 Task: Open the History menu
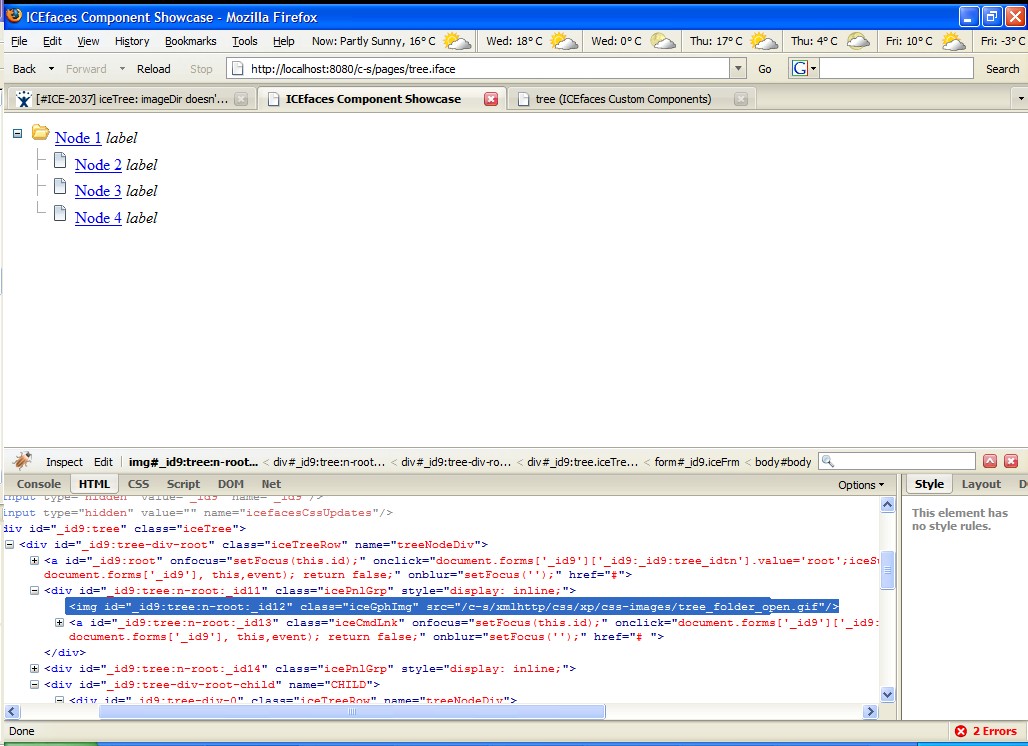pyautogui.click(x=132, y=41)
